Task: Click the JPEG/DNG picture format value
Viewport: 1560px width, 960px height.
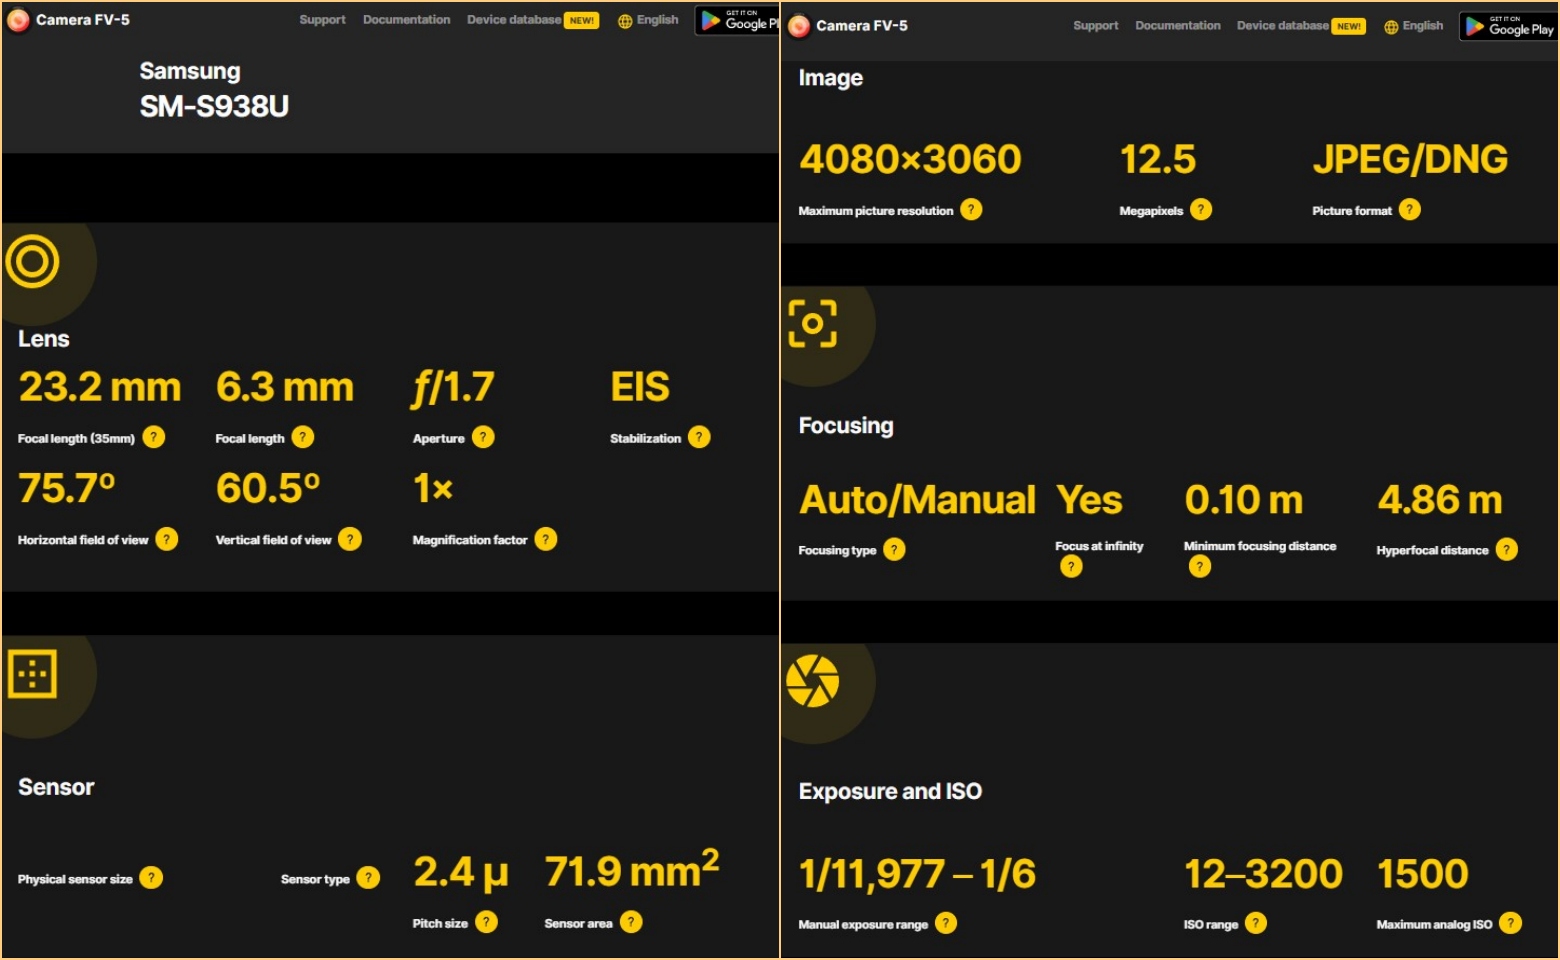Action: click(1410, 159)
